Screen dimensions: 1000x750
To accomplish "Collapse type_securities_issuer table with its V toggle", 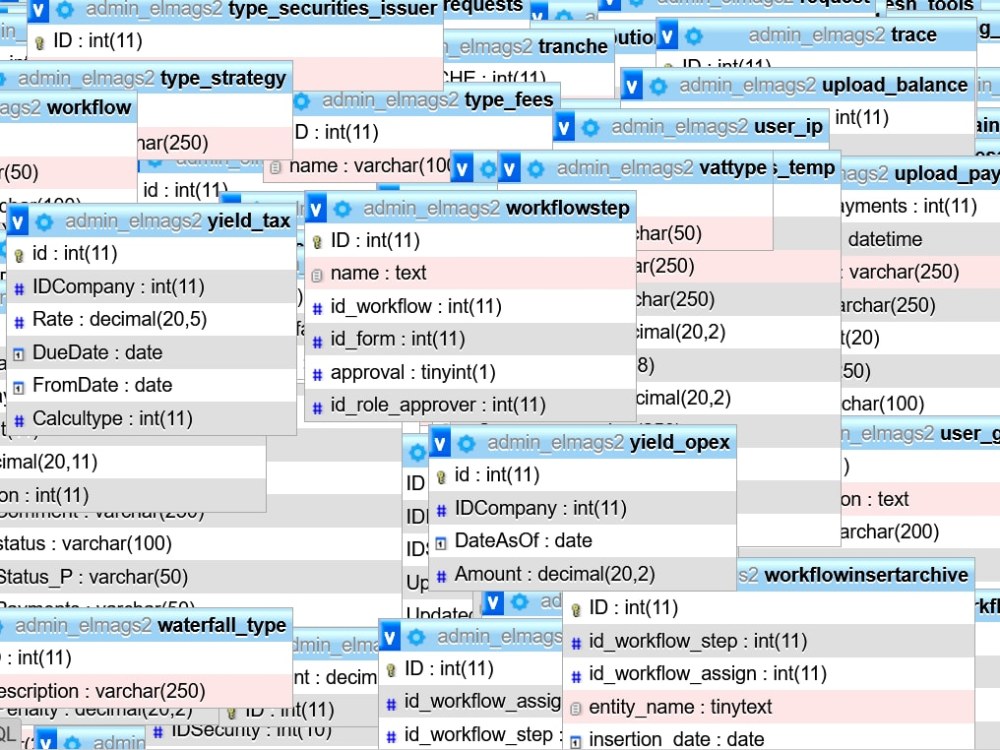I will (38, 10).
